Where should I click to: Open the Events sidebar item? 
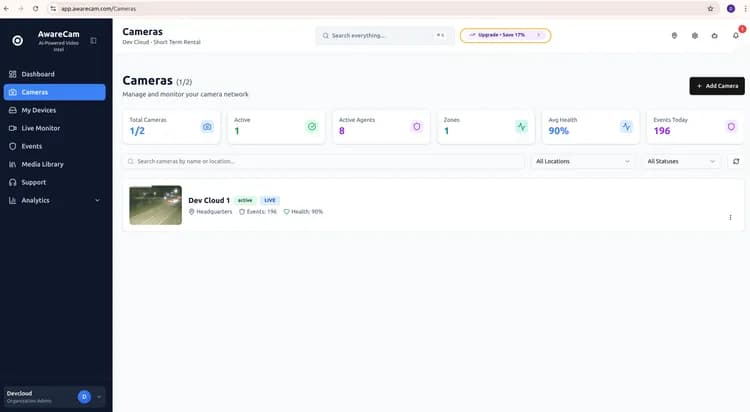(x=55, y=146)
